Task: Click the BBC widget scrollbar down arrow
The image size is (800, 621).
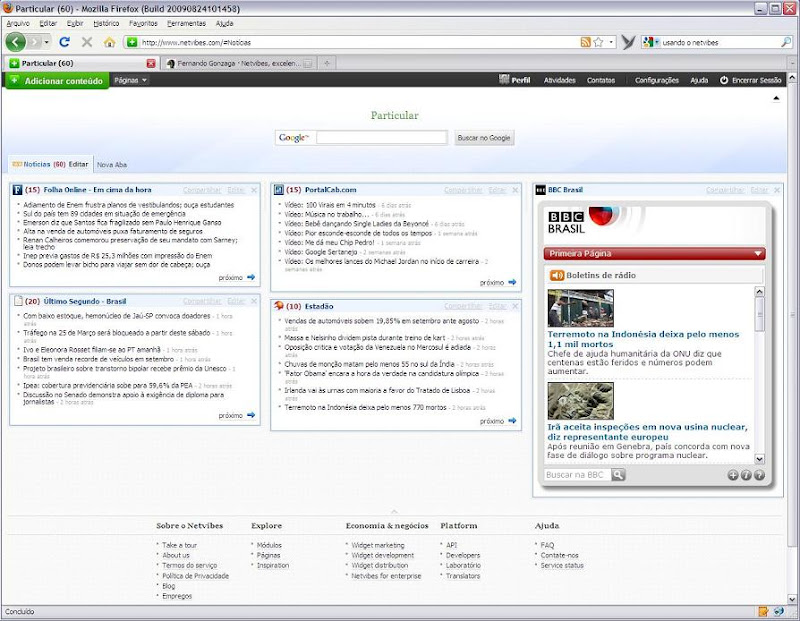Action: (x=759, y=459)
